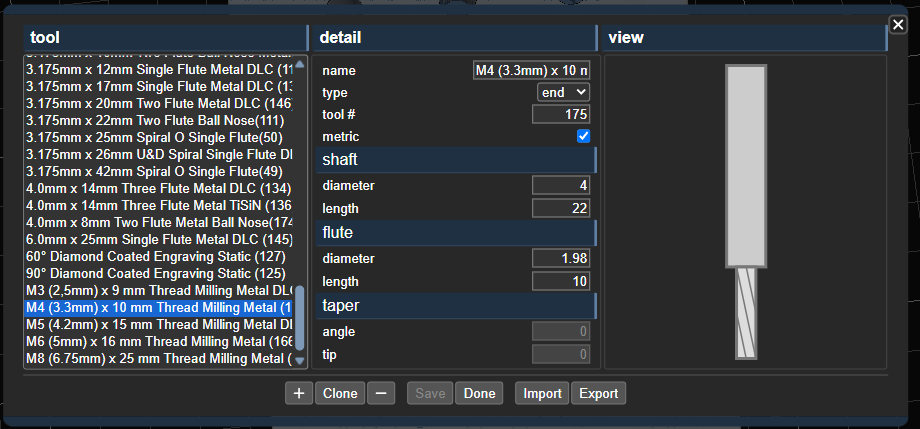Click the plus button to add tool
Screen dimensions: 920x429
(298, 393)
